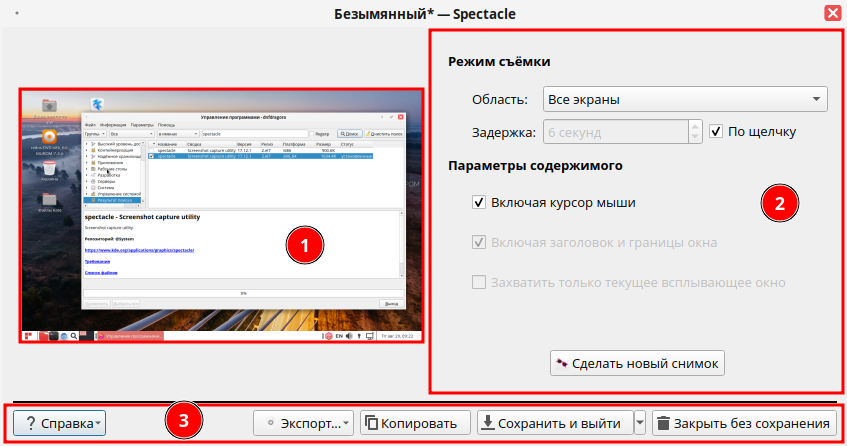Close the Spectacle window with red X

coord(832,14)
